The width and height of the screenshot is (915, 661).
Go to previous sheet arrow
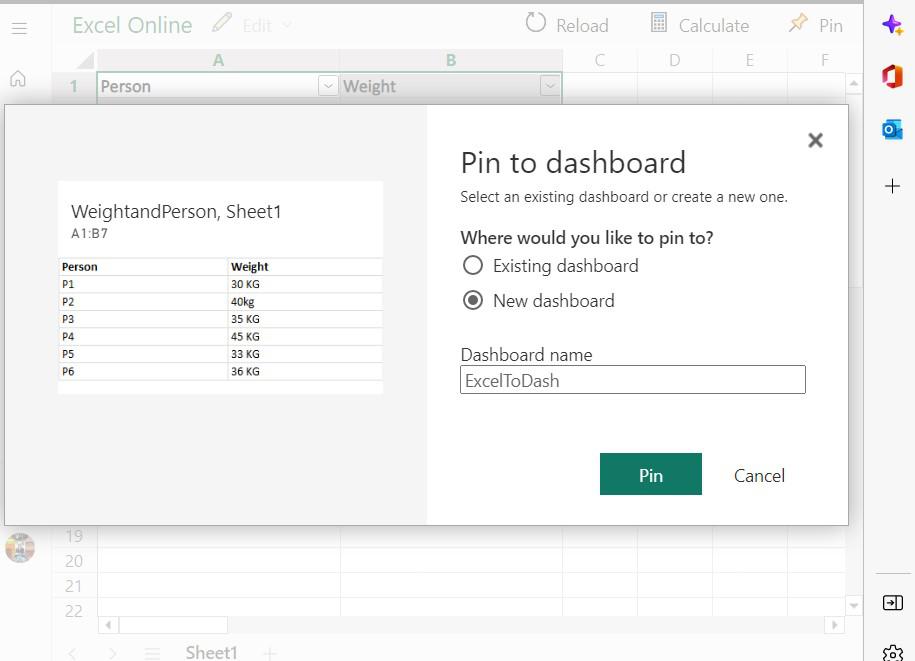[x=72, y=653]
